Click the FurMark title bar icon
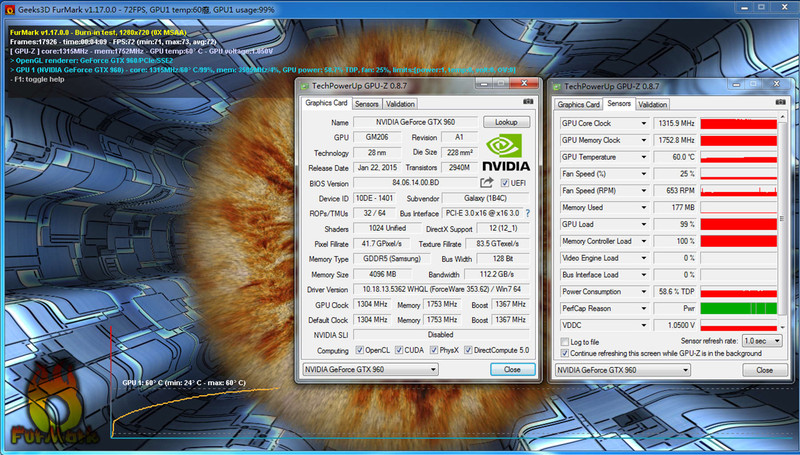Viewport: 800px width, 455px height. point(9,9)
